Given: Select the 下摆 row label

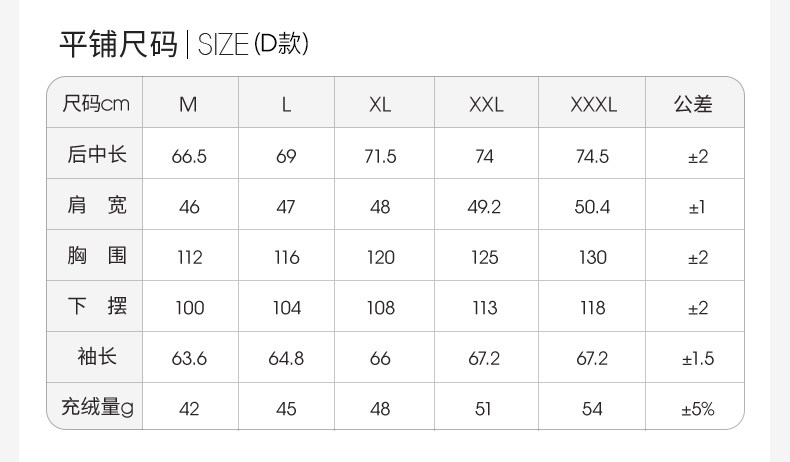Looking at the screenshot, I should 97,306.
